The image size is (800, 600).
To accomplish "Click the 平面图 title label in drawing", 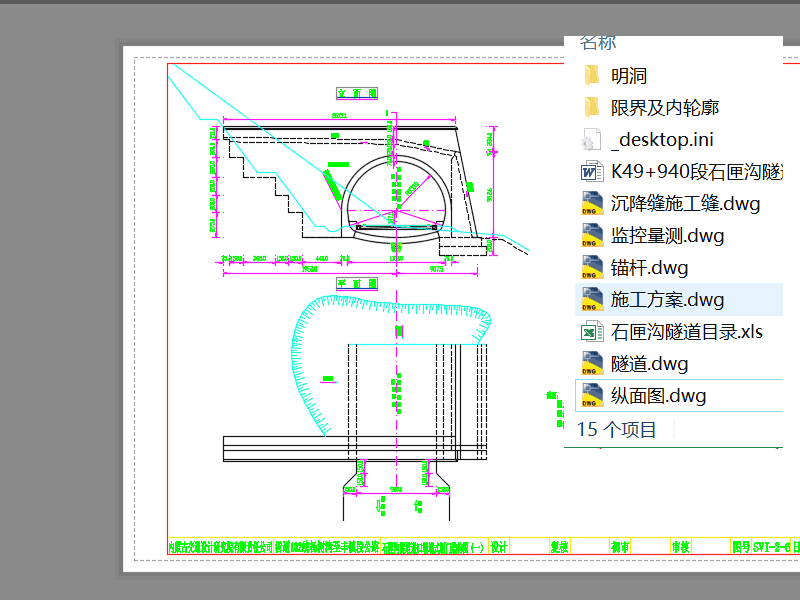I will pyautogui.click(x=357, y=284).
